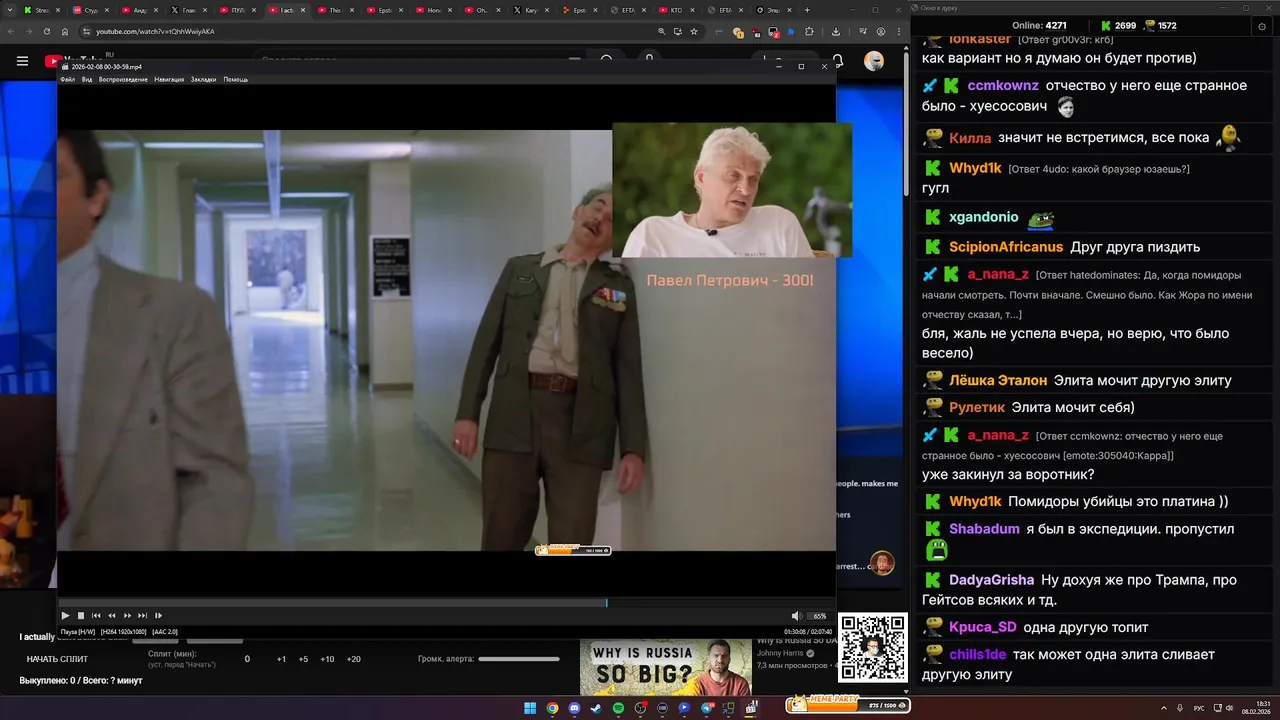The width and height of the screenshot is (1280, 720).
Task: Switch to the Kick 'Stre' tab
Action: pos(41,10)
